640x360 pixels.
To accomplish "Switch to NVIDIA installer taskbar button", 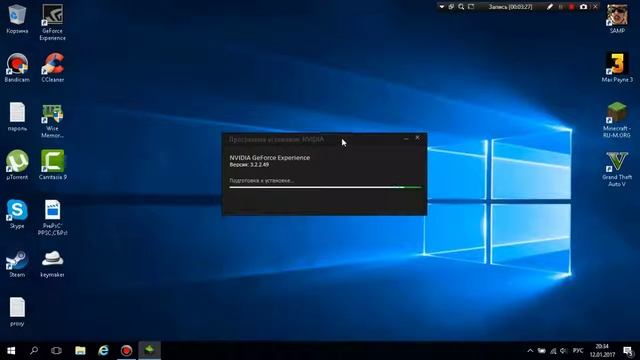I will (149, 351).
